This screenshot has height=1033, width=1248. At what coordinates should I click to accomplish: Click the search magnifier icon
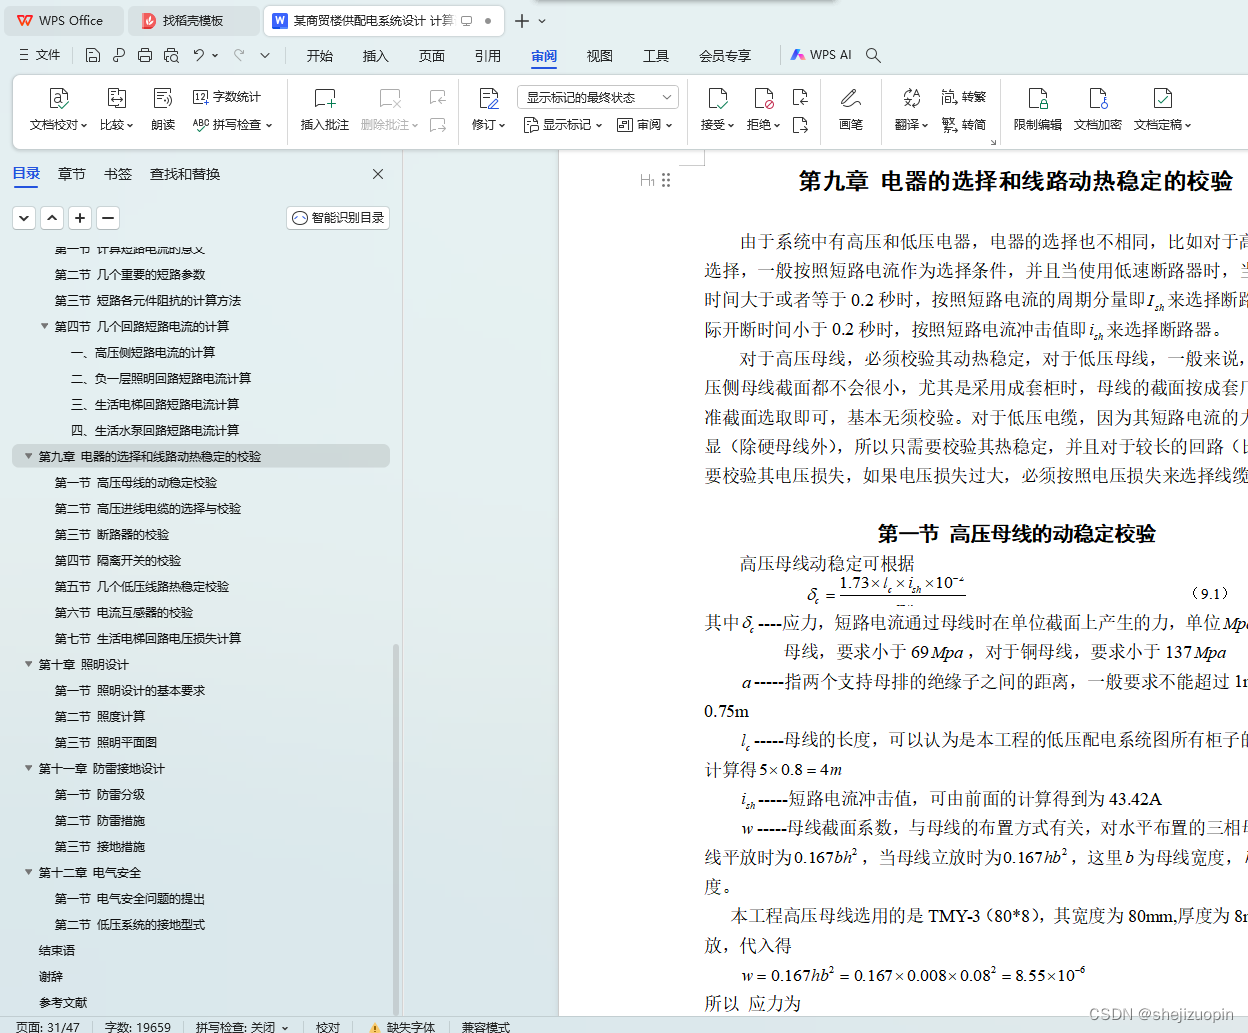873,55
